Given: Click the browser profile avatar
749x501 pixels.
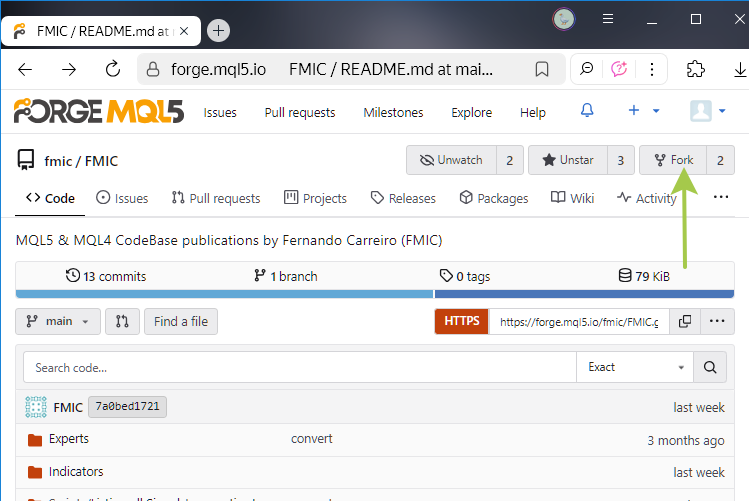Looking at the screenshot, I should pyautogui.click(x=564, y=20).
